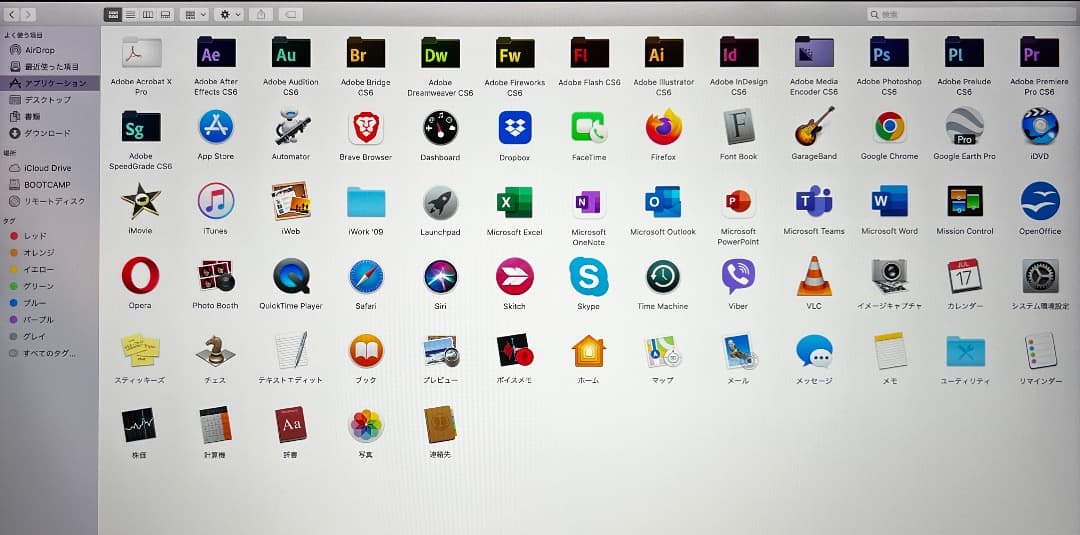The width and height of the screenshot is (1080, 535).
Task: Click the edit tags toolbar button
Action: point(290,14)
